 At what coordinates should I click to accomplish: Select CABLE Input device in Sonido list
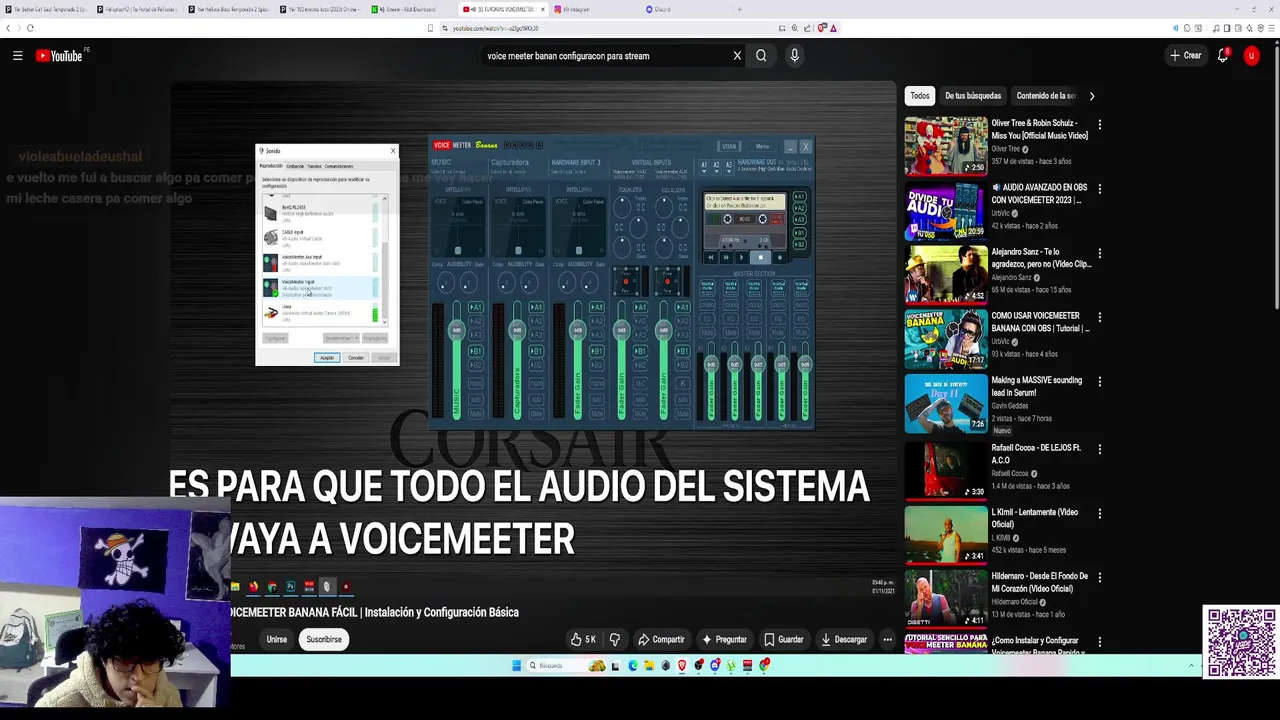[320, 238]
